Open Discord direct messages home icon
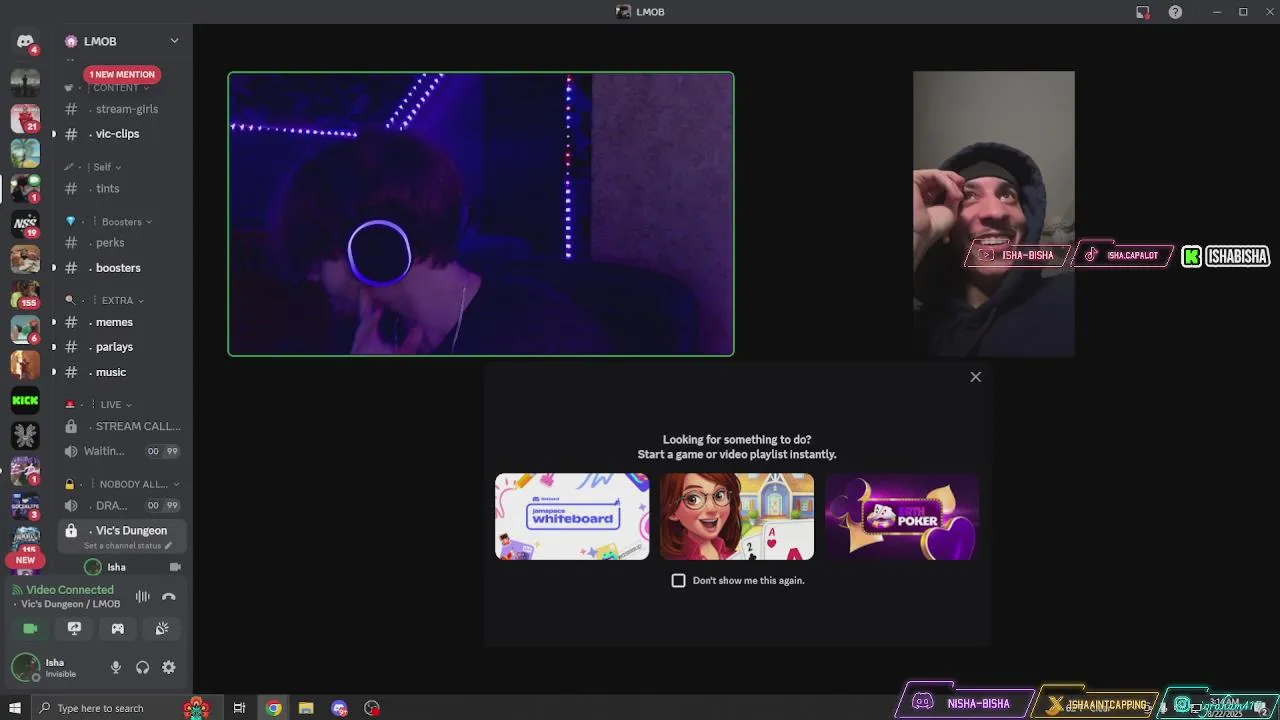The height and width of the screenshot is (720, 1280). coord(25,41)
